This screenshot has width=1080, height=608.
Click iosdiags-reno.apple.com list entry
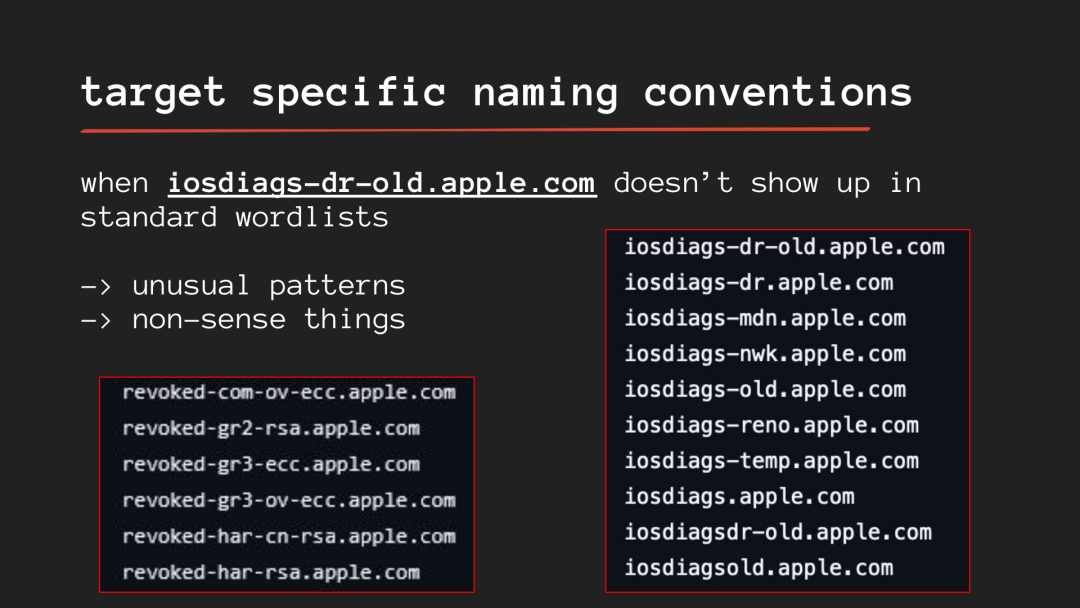point(771,426)
